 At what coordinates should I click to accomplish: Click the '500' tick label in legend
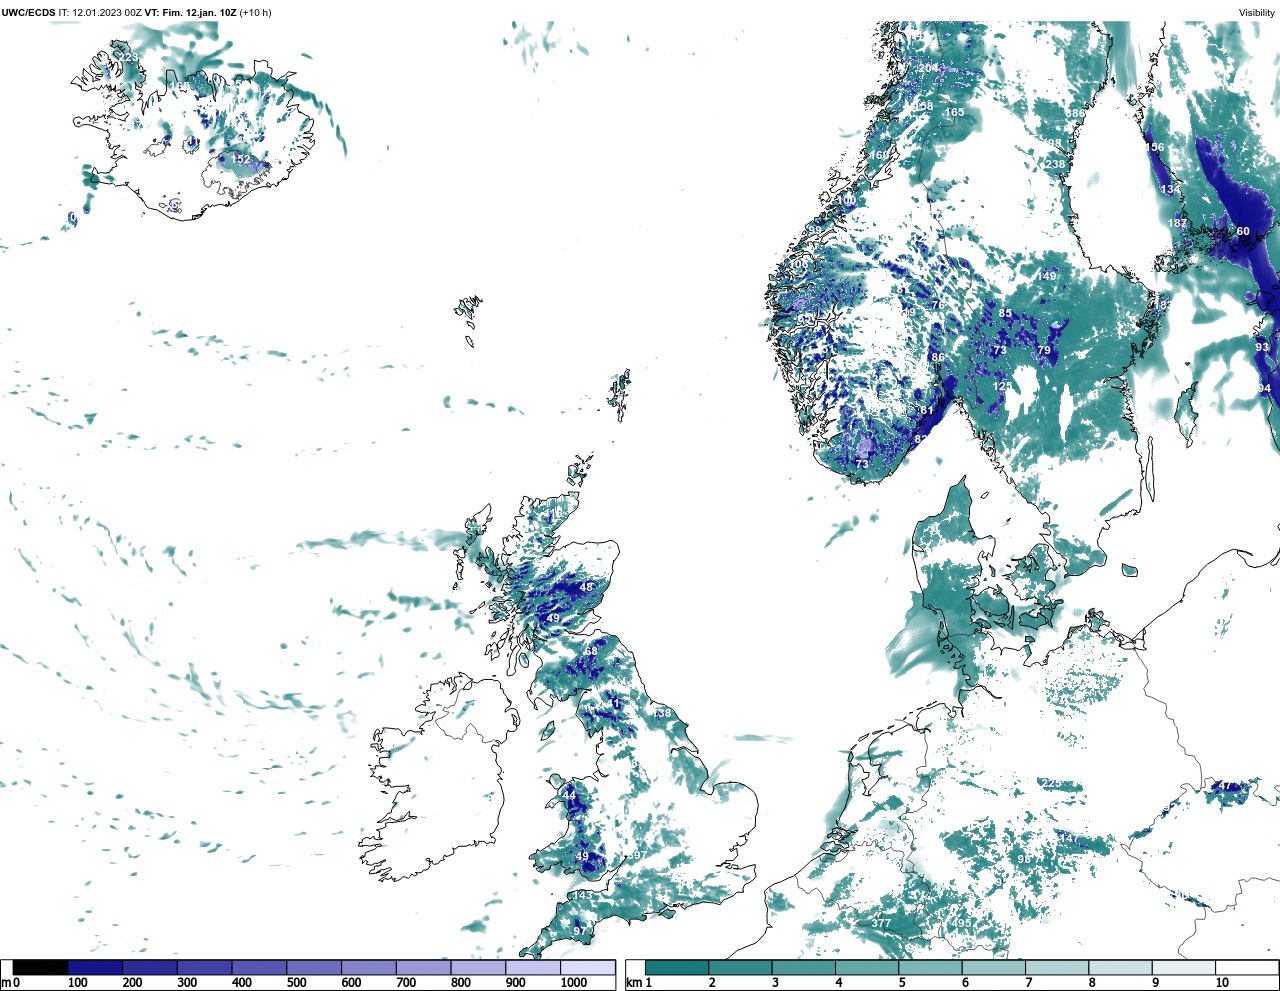(296, 983)
